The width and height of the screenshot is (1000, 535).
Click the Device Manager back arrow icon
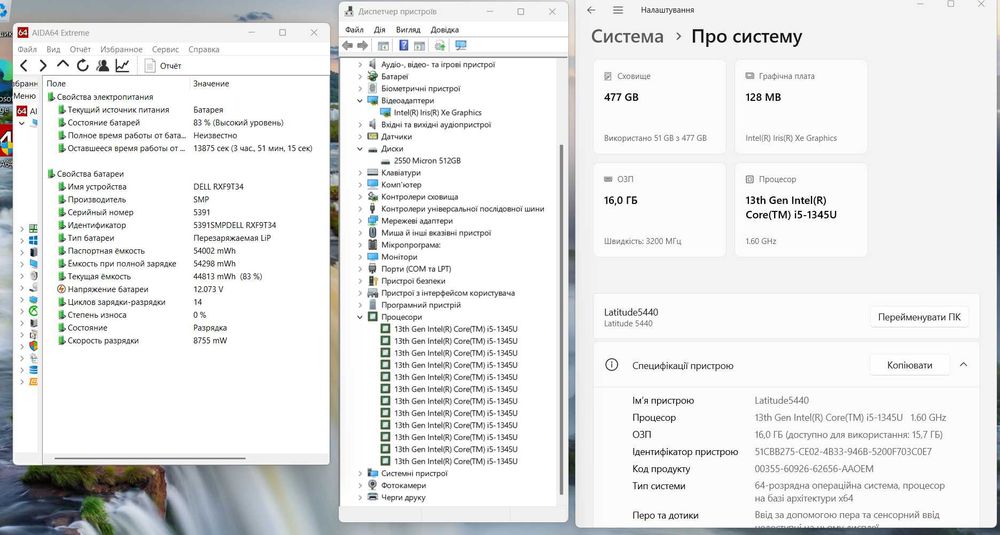coord(348,45)
